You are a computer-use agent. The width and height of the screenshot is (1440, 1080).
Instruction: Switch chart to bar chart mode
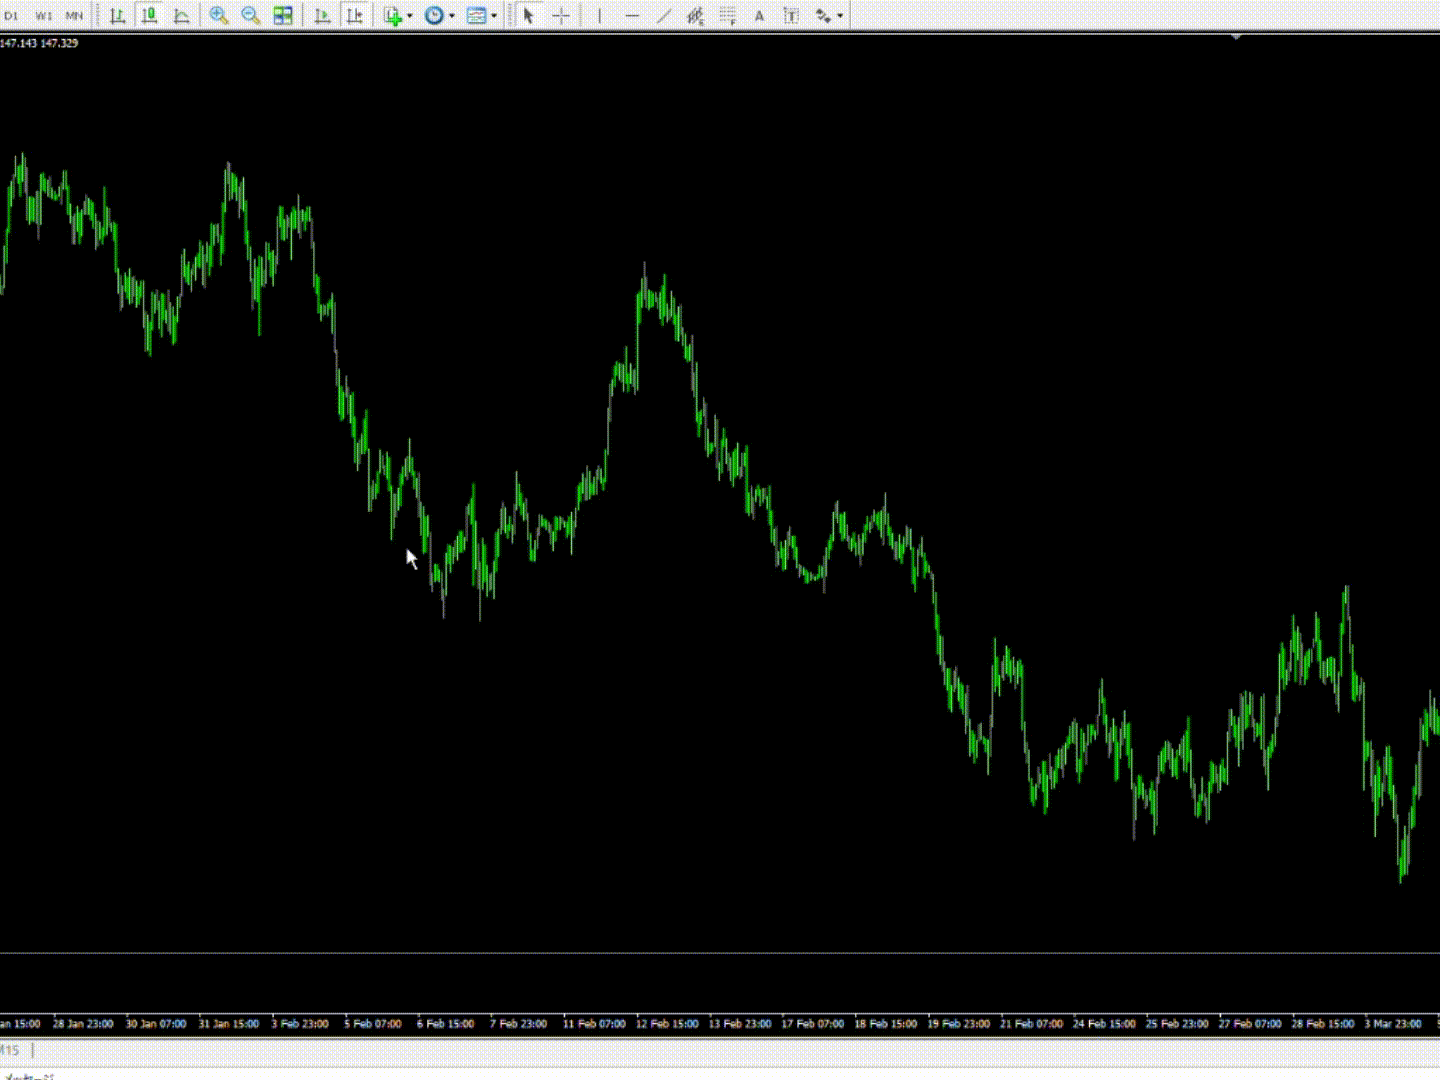(x=118, y=15)
